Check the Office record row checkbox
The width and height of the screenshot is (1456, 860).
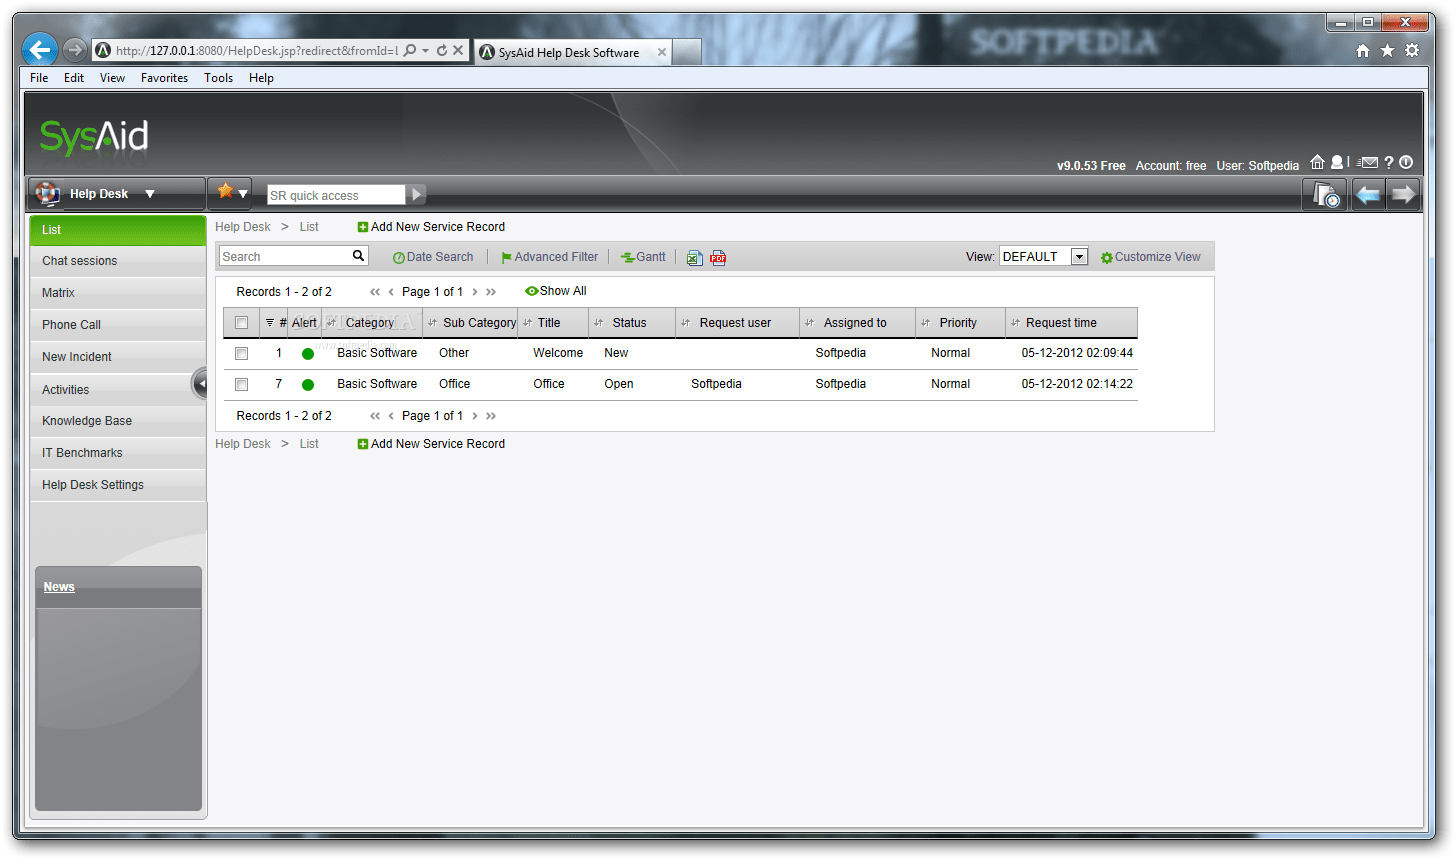click(240, 384)
